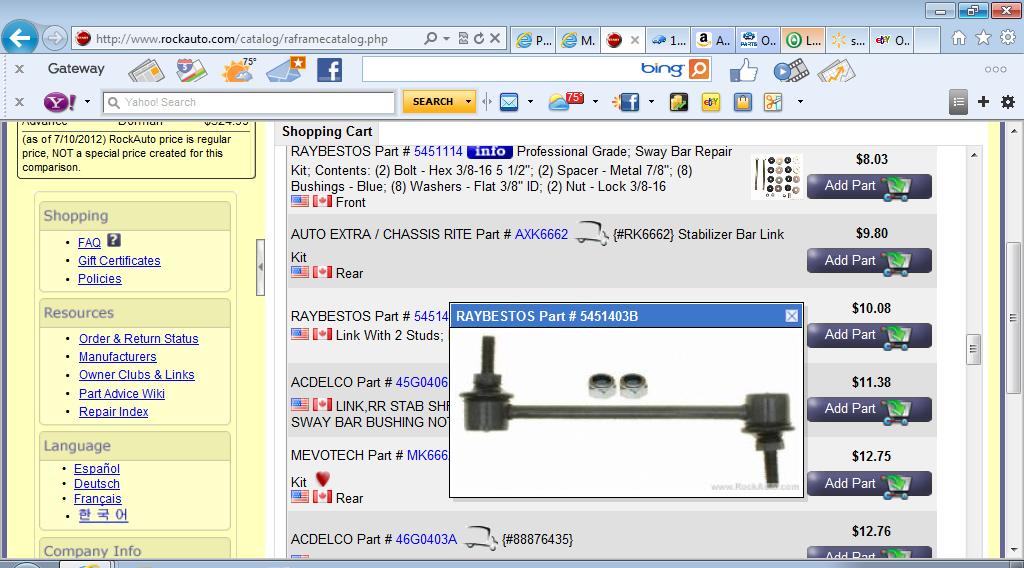Image resolution: width=1024 pixels, height=568 pixels.
Task: Switch to the Amazon browser tab
Action: tap(713, 40)
